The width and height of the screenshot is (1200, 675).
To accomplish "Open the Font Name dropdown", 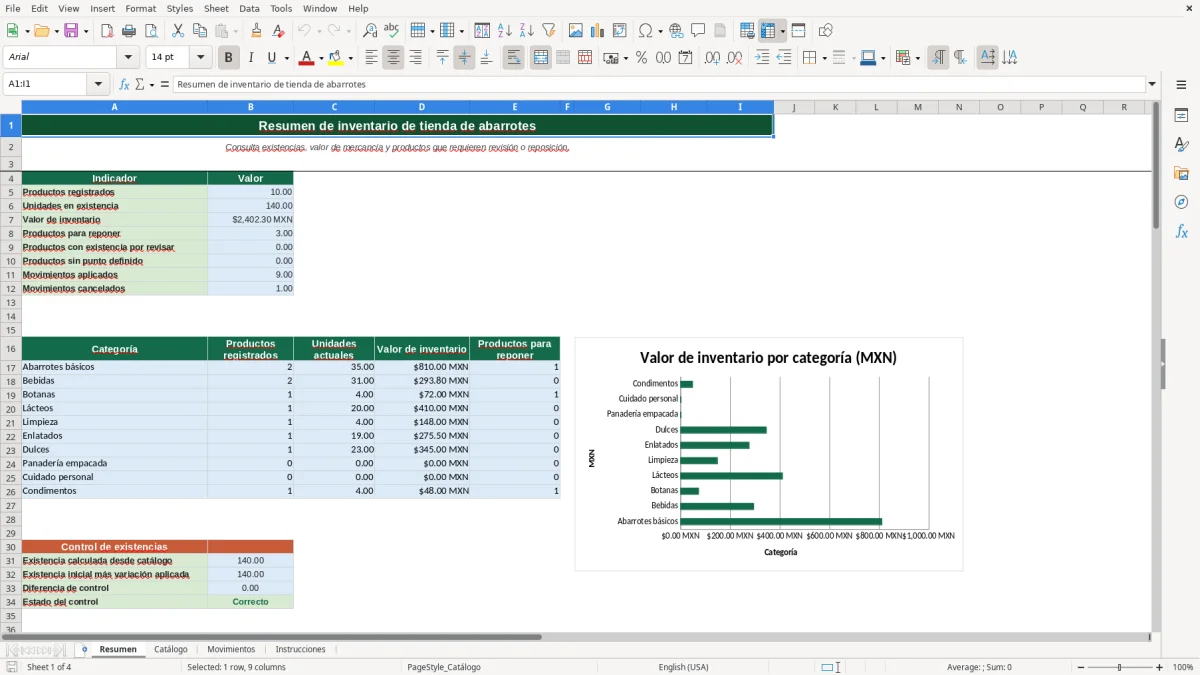I will tap(128, 58).
